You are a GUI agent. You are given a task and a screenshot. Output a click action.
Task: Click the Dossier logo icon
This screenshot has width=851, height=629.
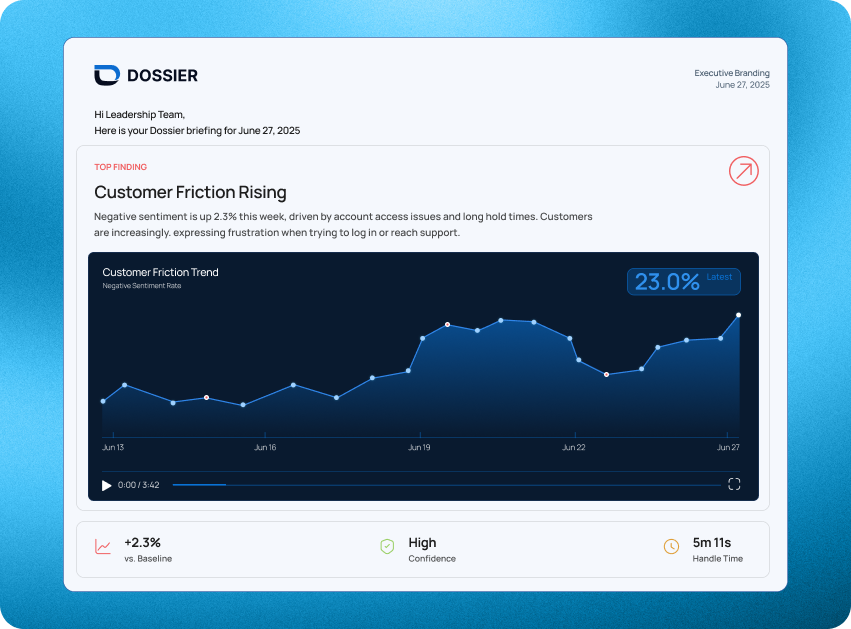pyautogui.click(x=107, y=75)
